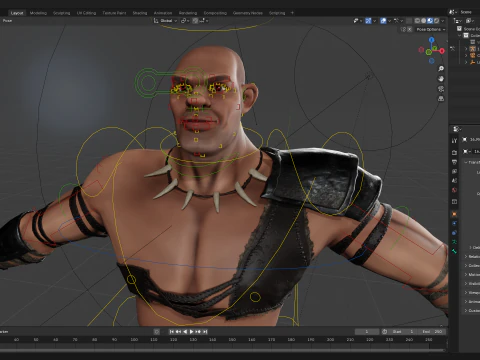Click the End frame field
The image size is (480, 360).
pyautogui.click(x=432, y=332)
